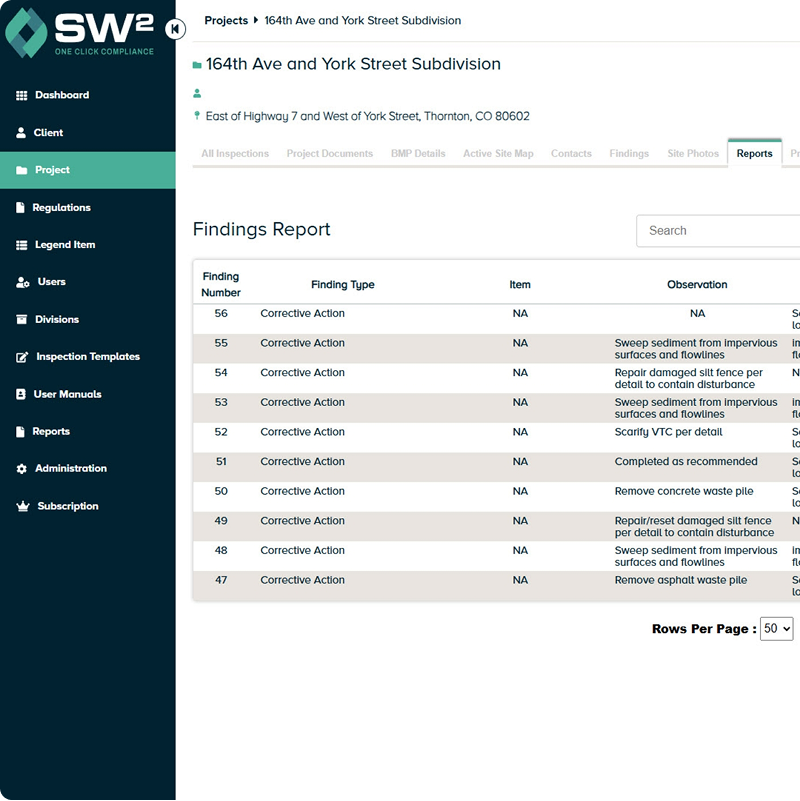The image size is (800, 801).
Task: Click the Findings Report search field
Action: (x=720, y=231)
